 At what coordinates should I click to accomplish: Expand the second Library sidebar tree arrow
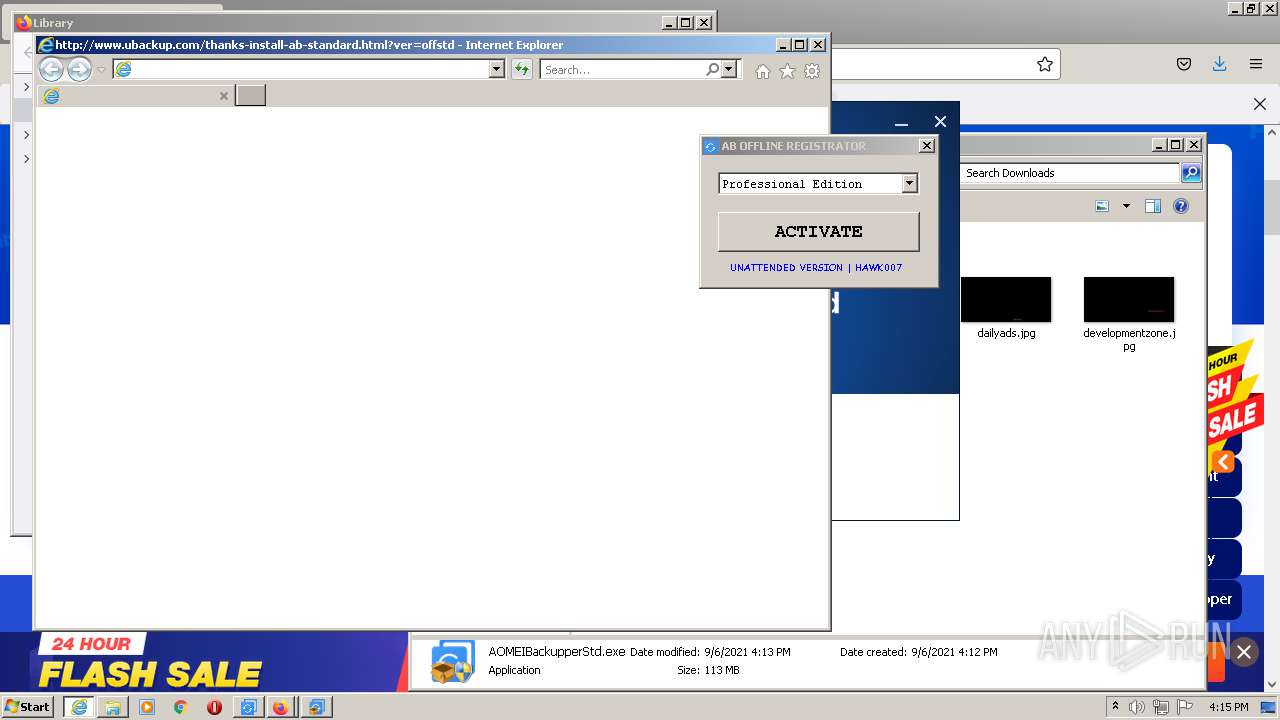coord(26,133)
